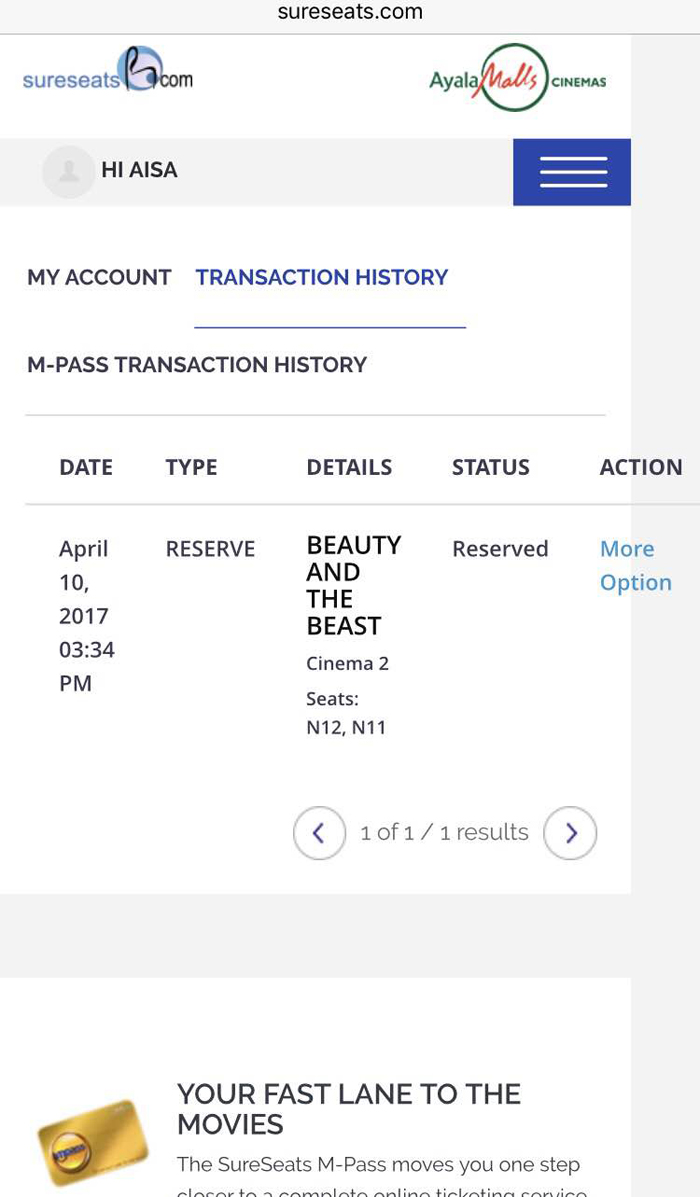The image size is (700, 1197).
Task: Click the sureseats.com address bar
Action: tap(350, 13)
